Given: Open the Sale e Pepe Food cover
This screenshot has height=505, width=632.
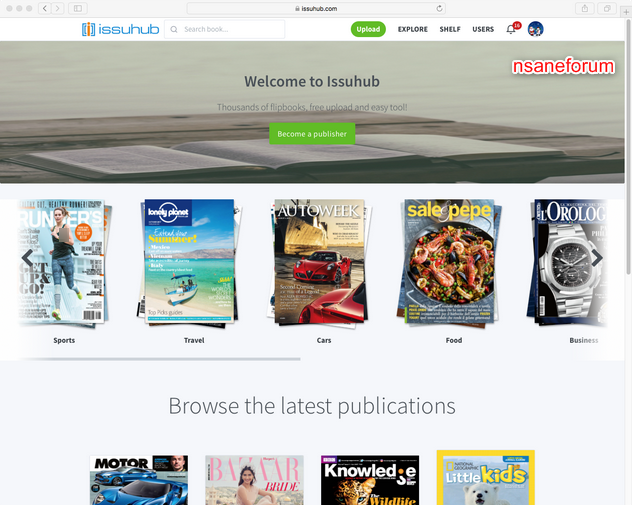Looking at the screenshot, I should (x=449, y=261).
